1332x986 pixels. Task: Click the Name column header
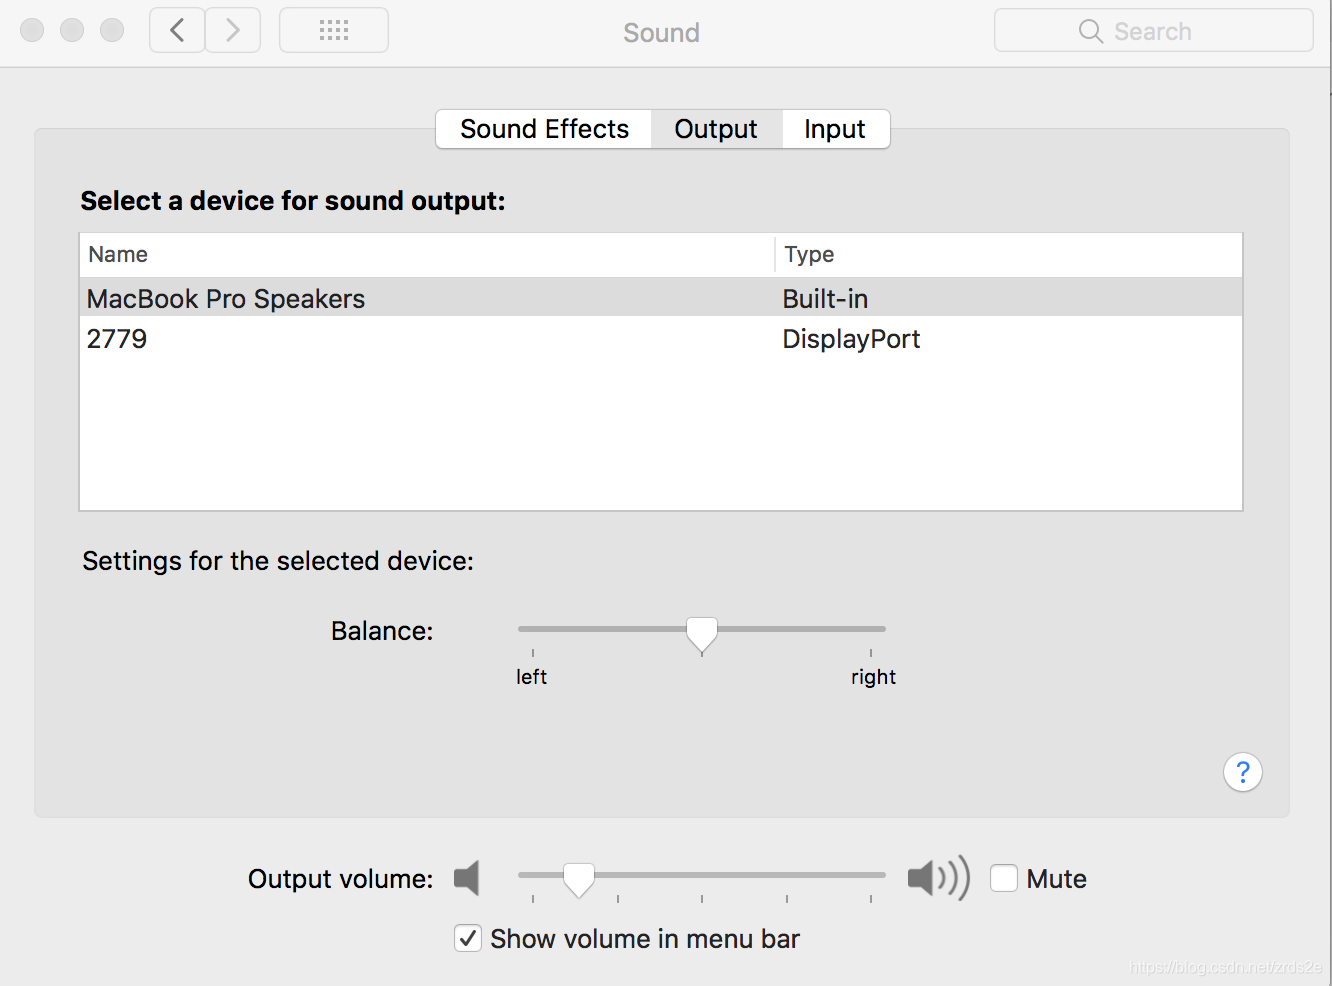pos(427,254)
